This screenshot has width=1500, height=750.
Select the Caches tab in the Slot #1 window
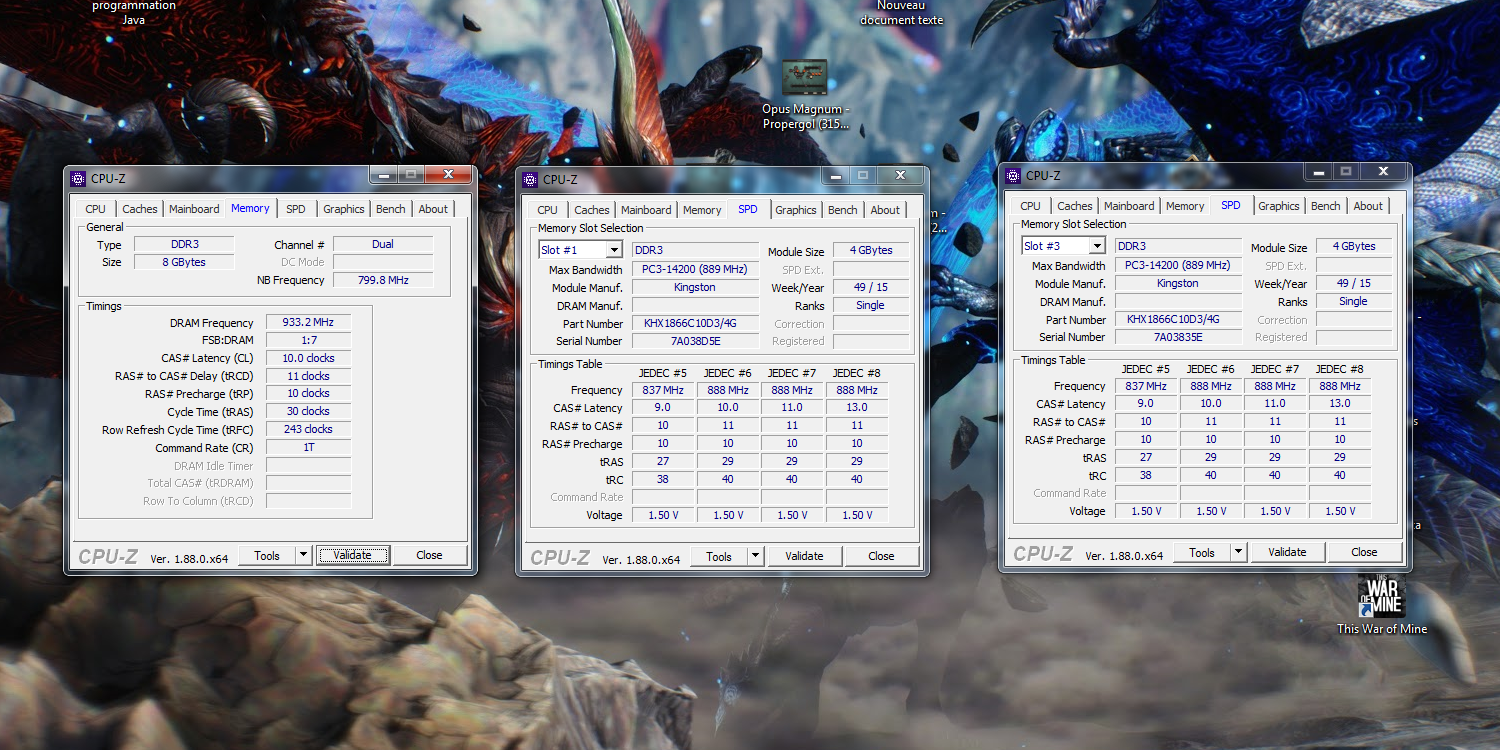tap(592, 210)
